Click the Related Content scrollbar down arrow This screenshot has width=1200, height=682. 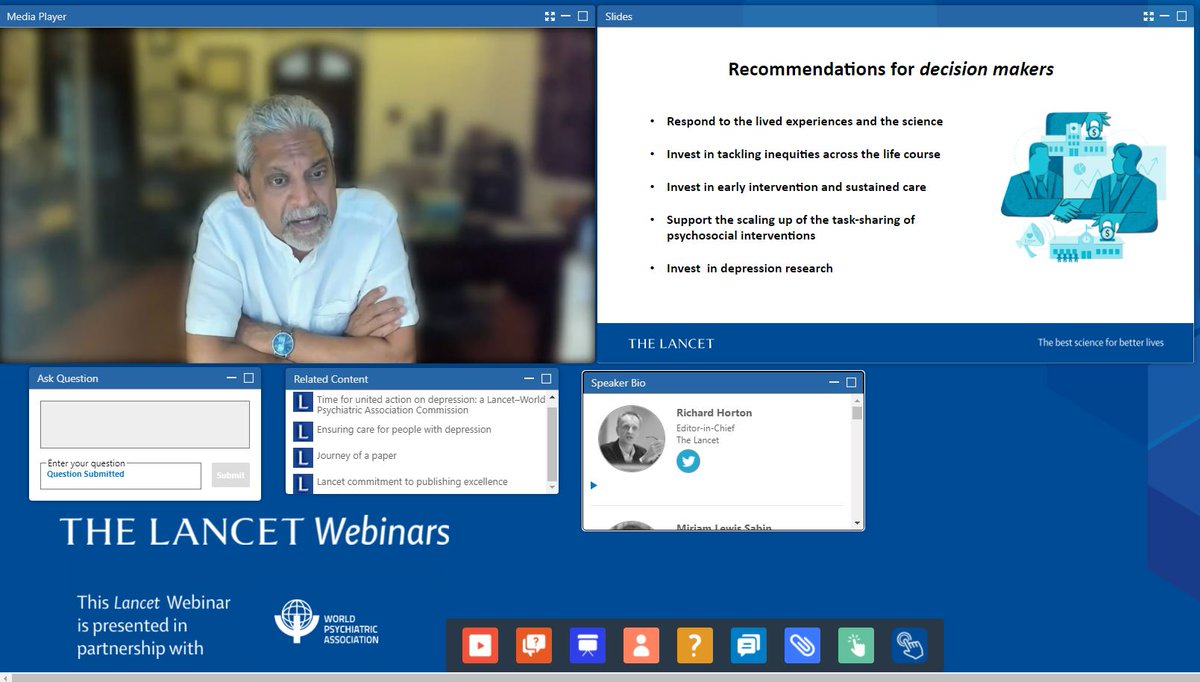coord(552,487)
